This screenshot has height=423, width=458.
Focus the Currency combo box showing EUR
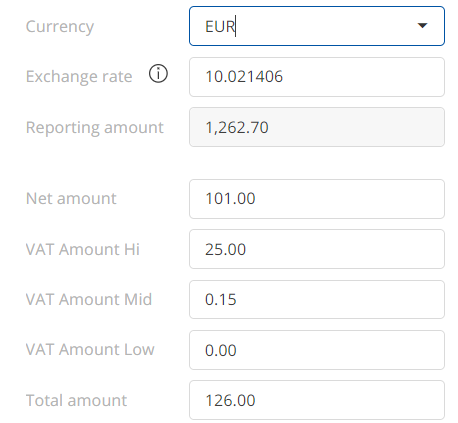pyautogui.click(x=317, y=26)
